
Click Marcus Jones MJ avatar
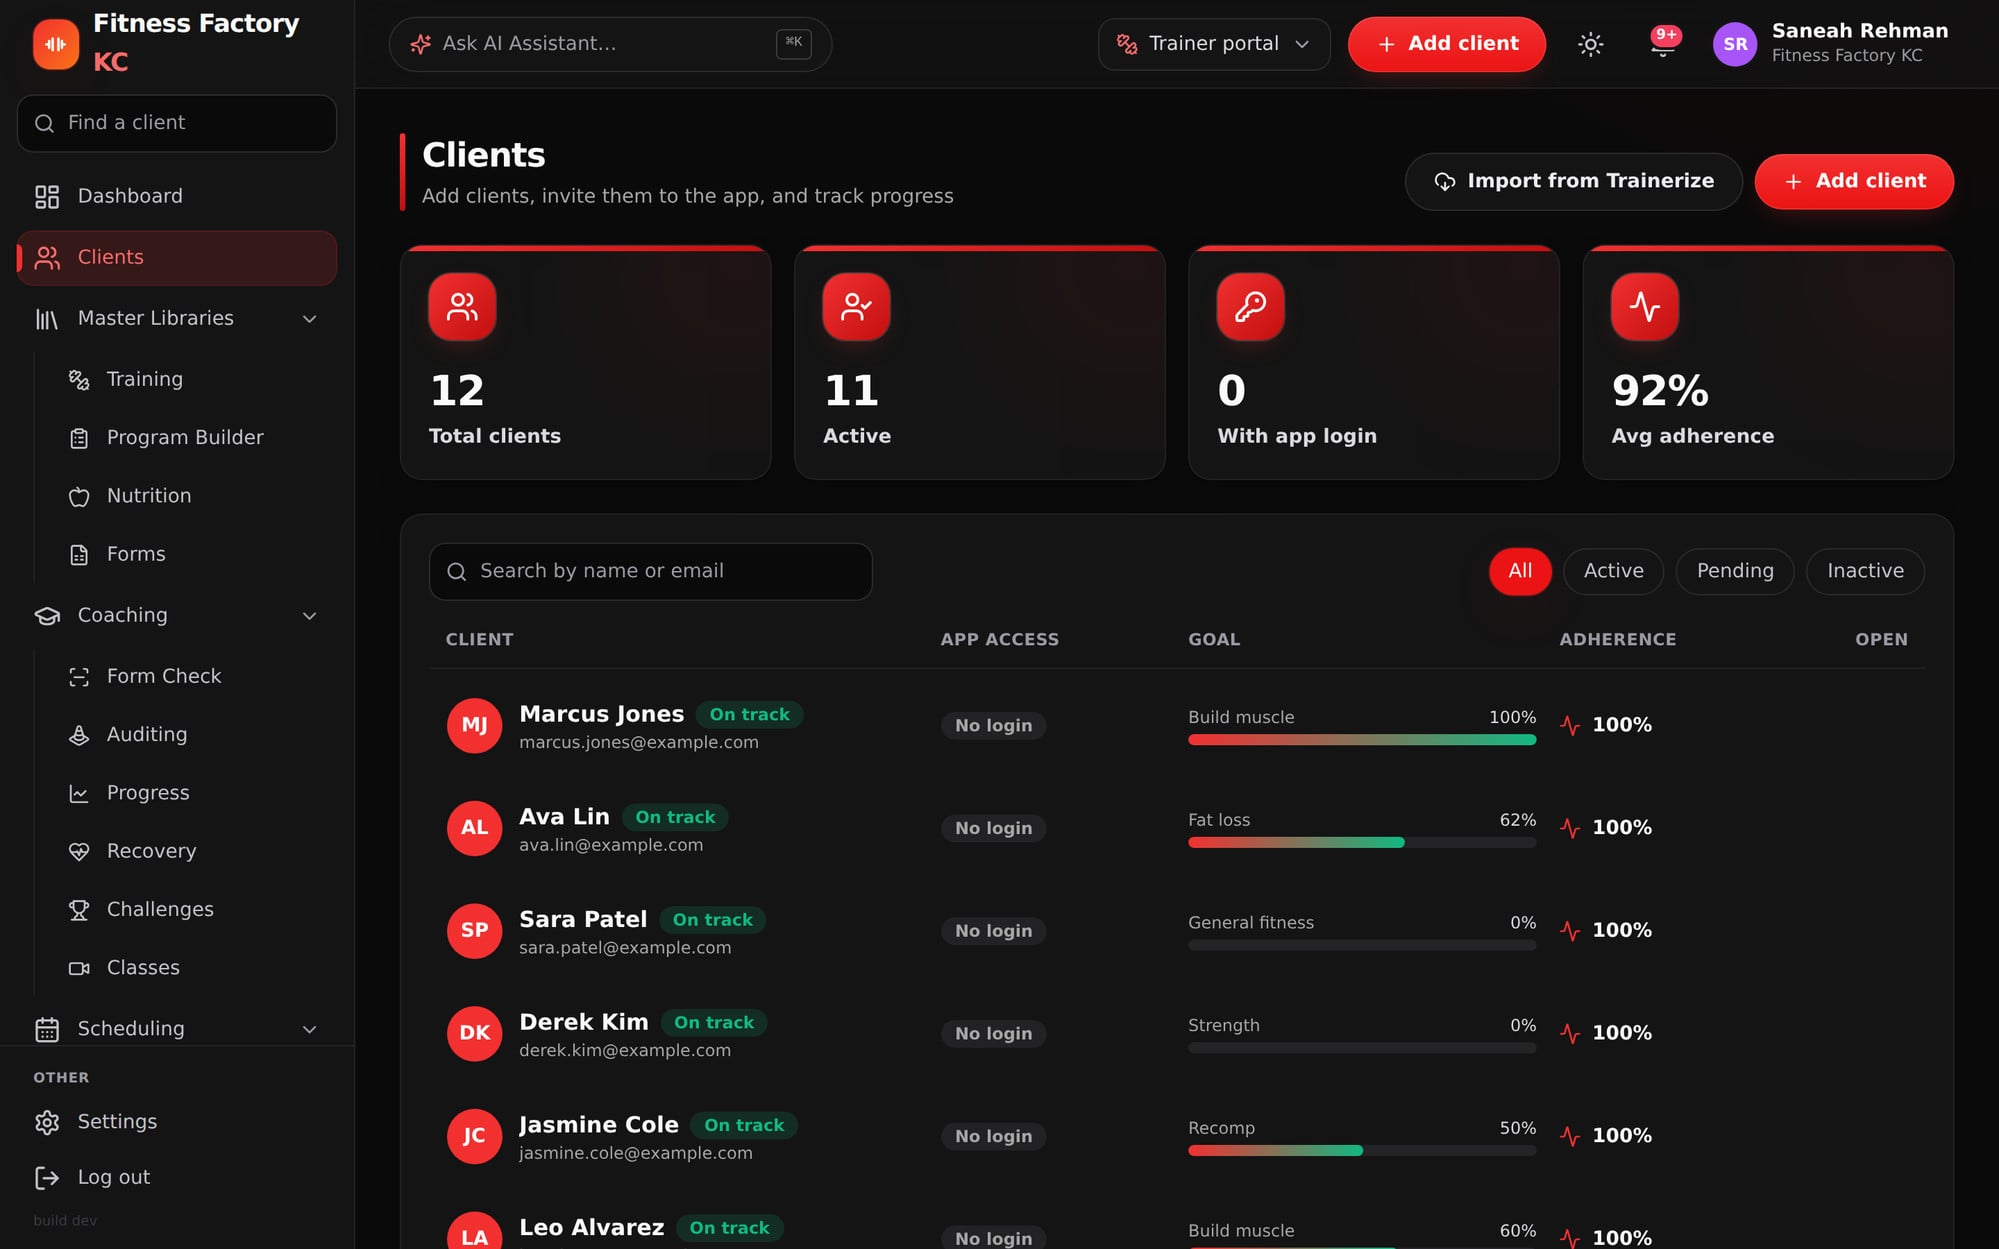tap(474, 725)
